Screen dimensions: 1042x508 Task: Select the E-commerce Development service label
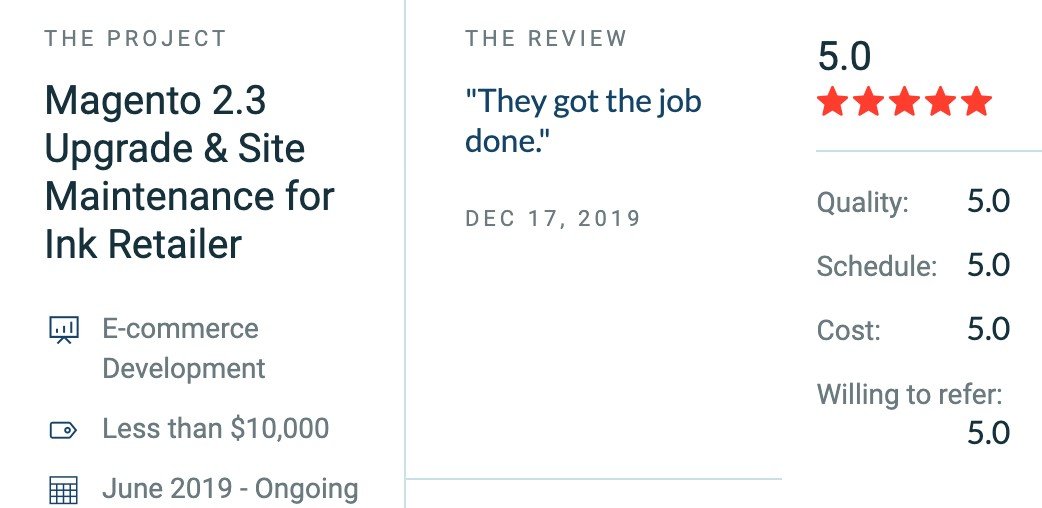(x=183, y=348)
